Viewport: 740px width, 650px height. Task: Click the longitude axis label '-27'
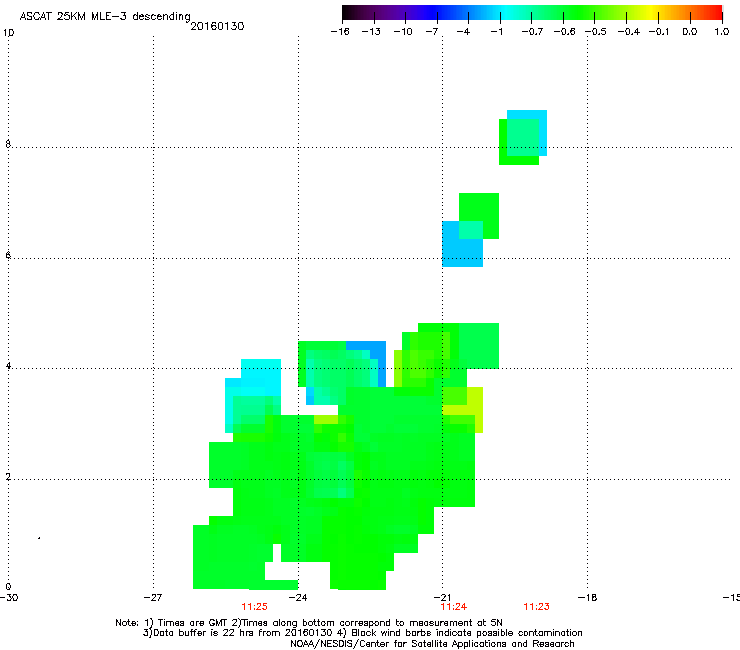(153, 597)
